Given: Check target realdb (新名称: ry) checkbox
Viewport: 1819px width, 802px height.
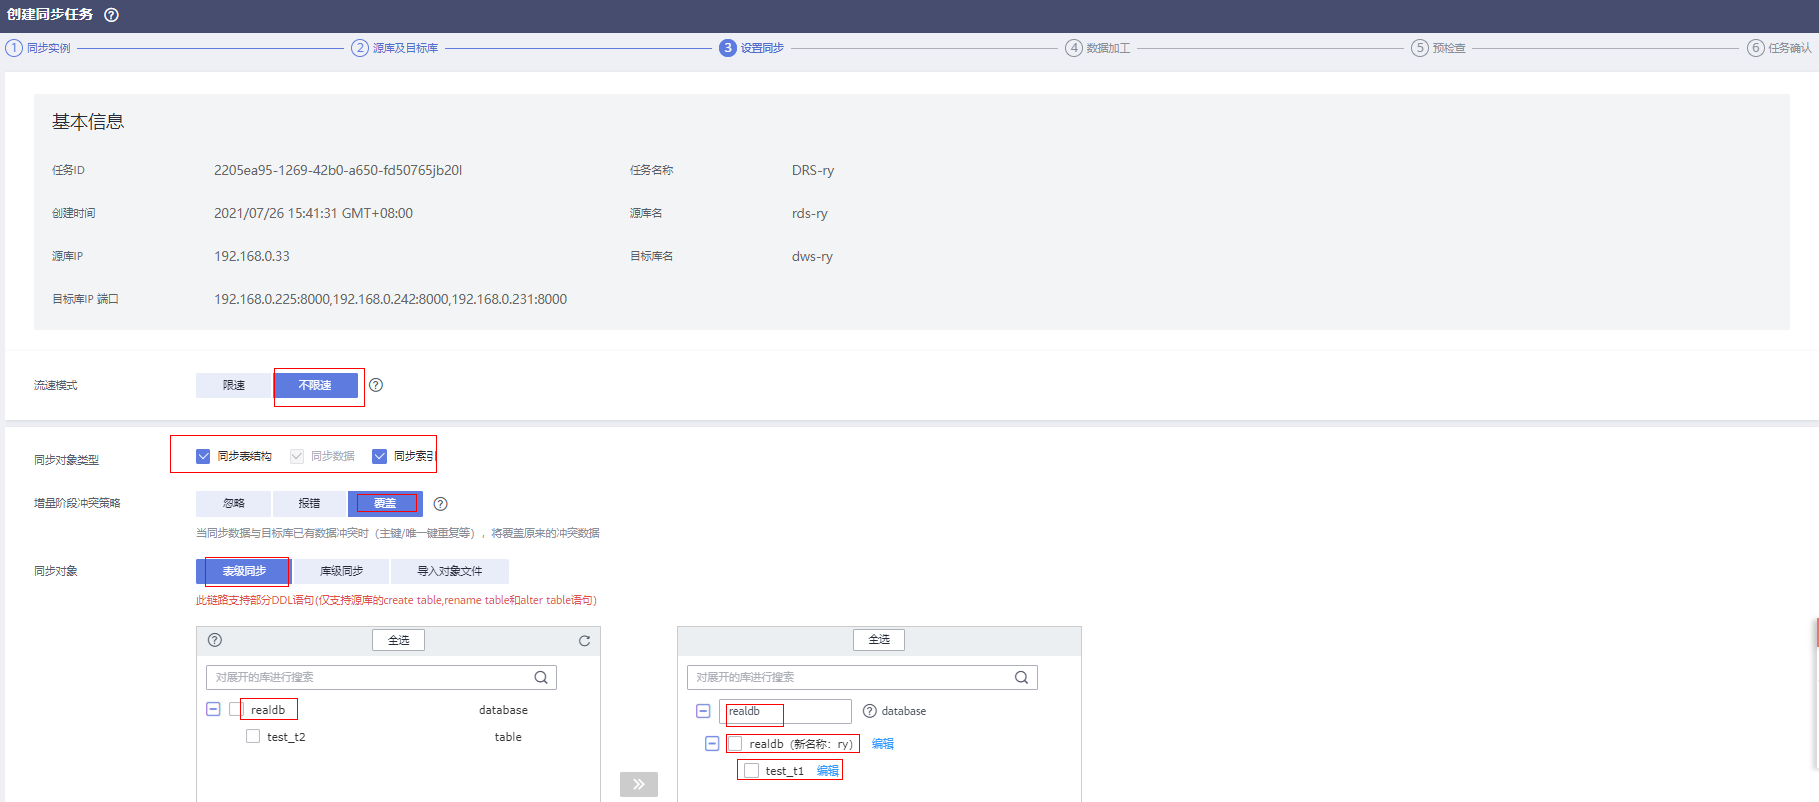Looking at the screenshot, I should coord(735,744).
